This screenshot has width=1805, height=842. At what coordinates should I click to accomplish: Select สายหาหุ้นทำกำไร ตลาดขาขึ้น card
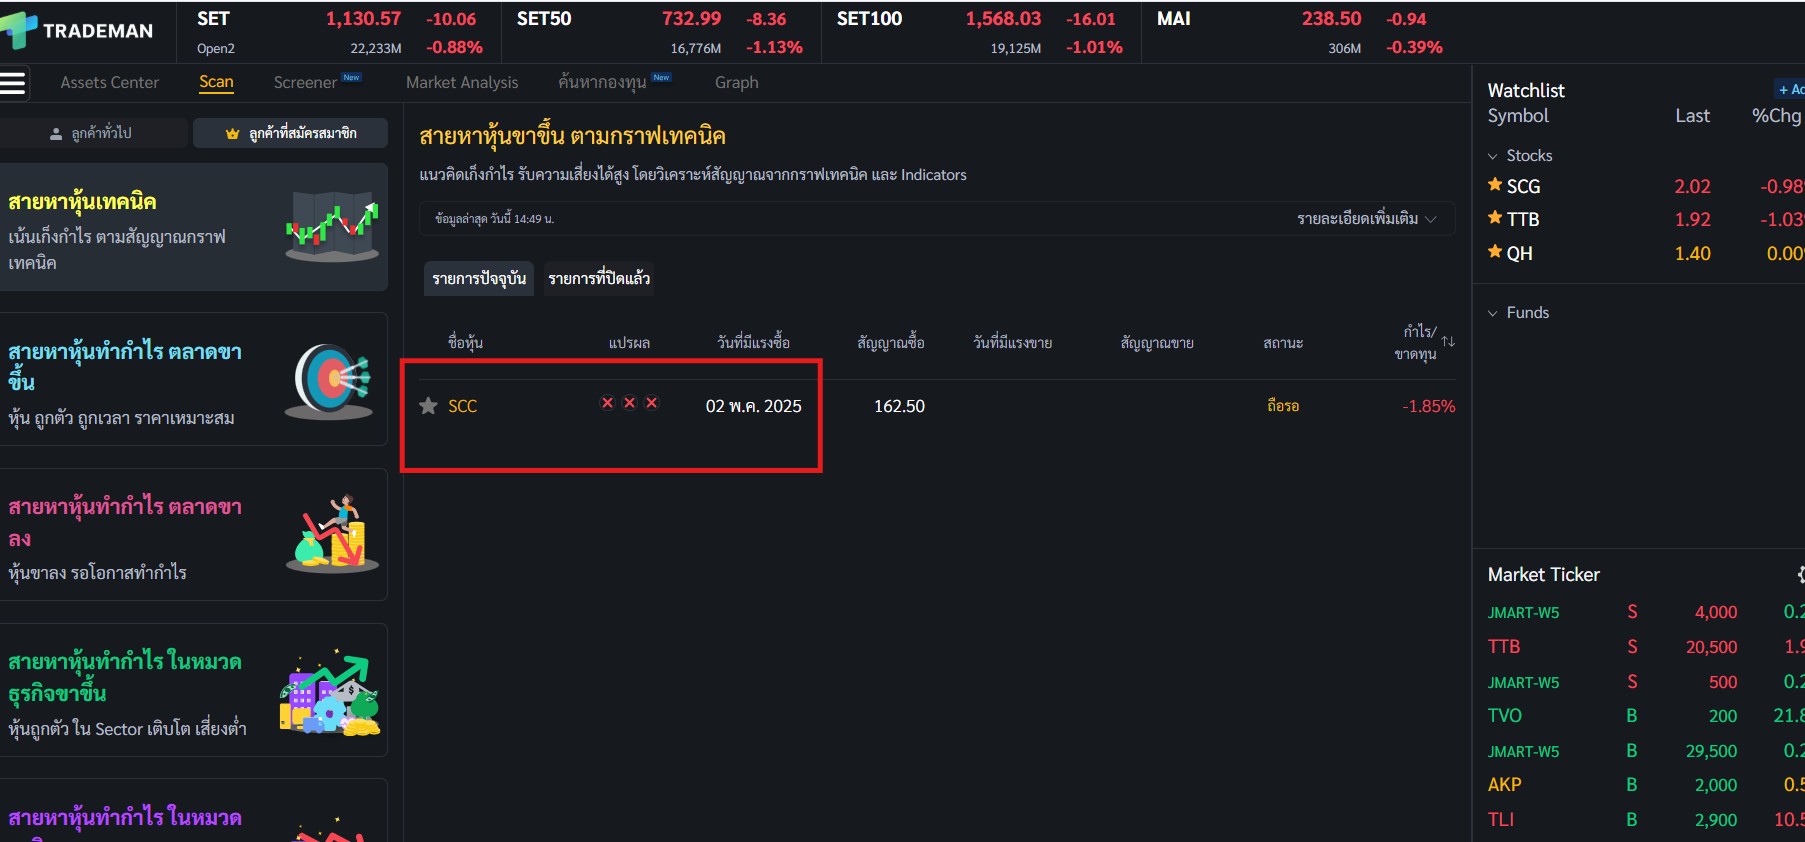pyautogui.click(x=194, y=379)
